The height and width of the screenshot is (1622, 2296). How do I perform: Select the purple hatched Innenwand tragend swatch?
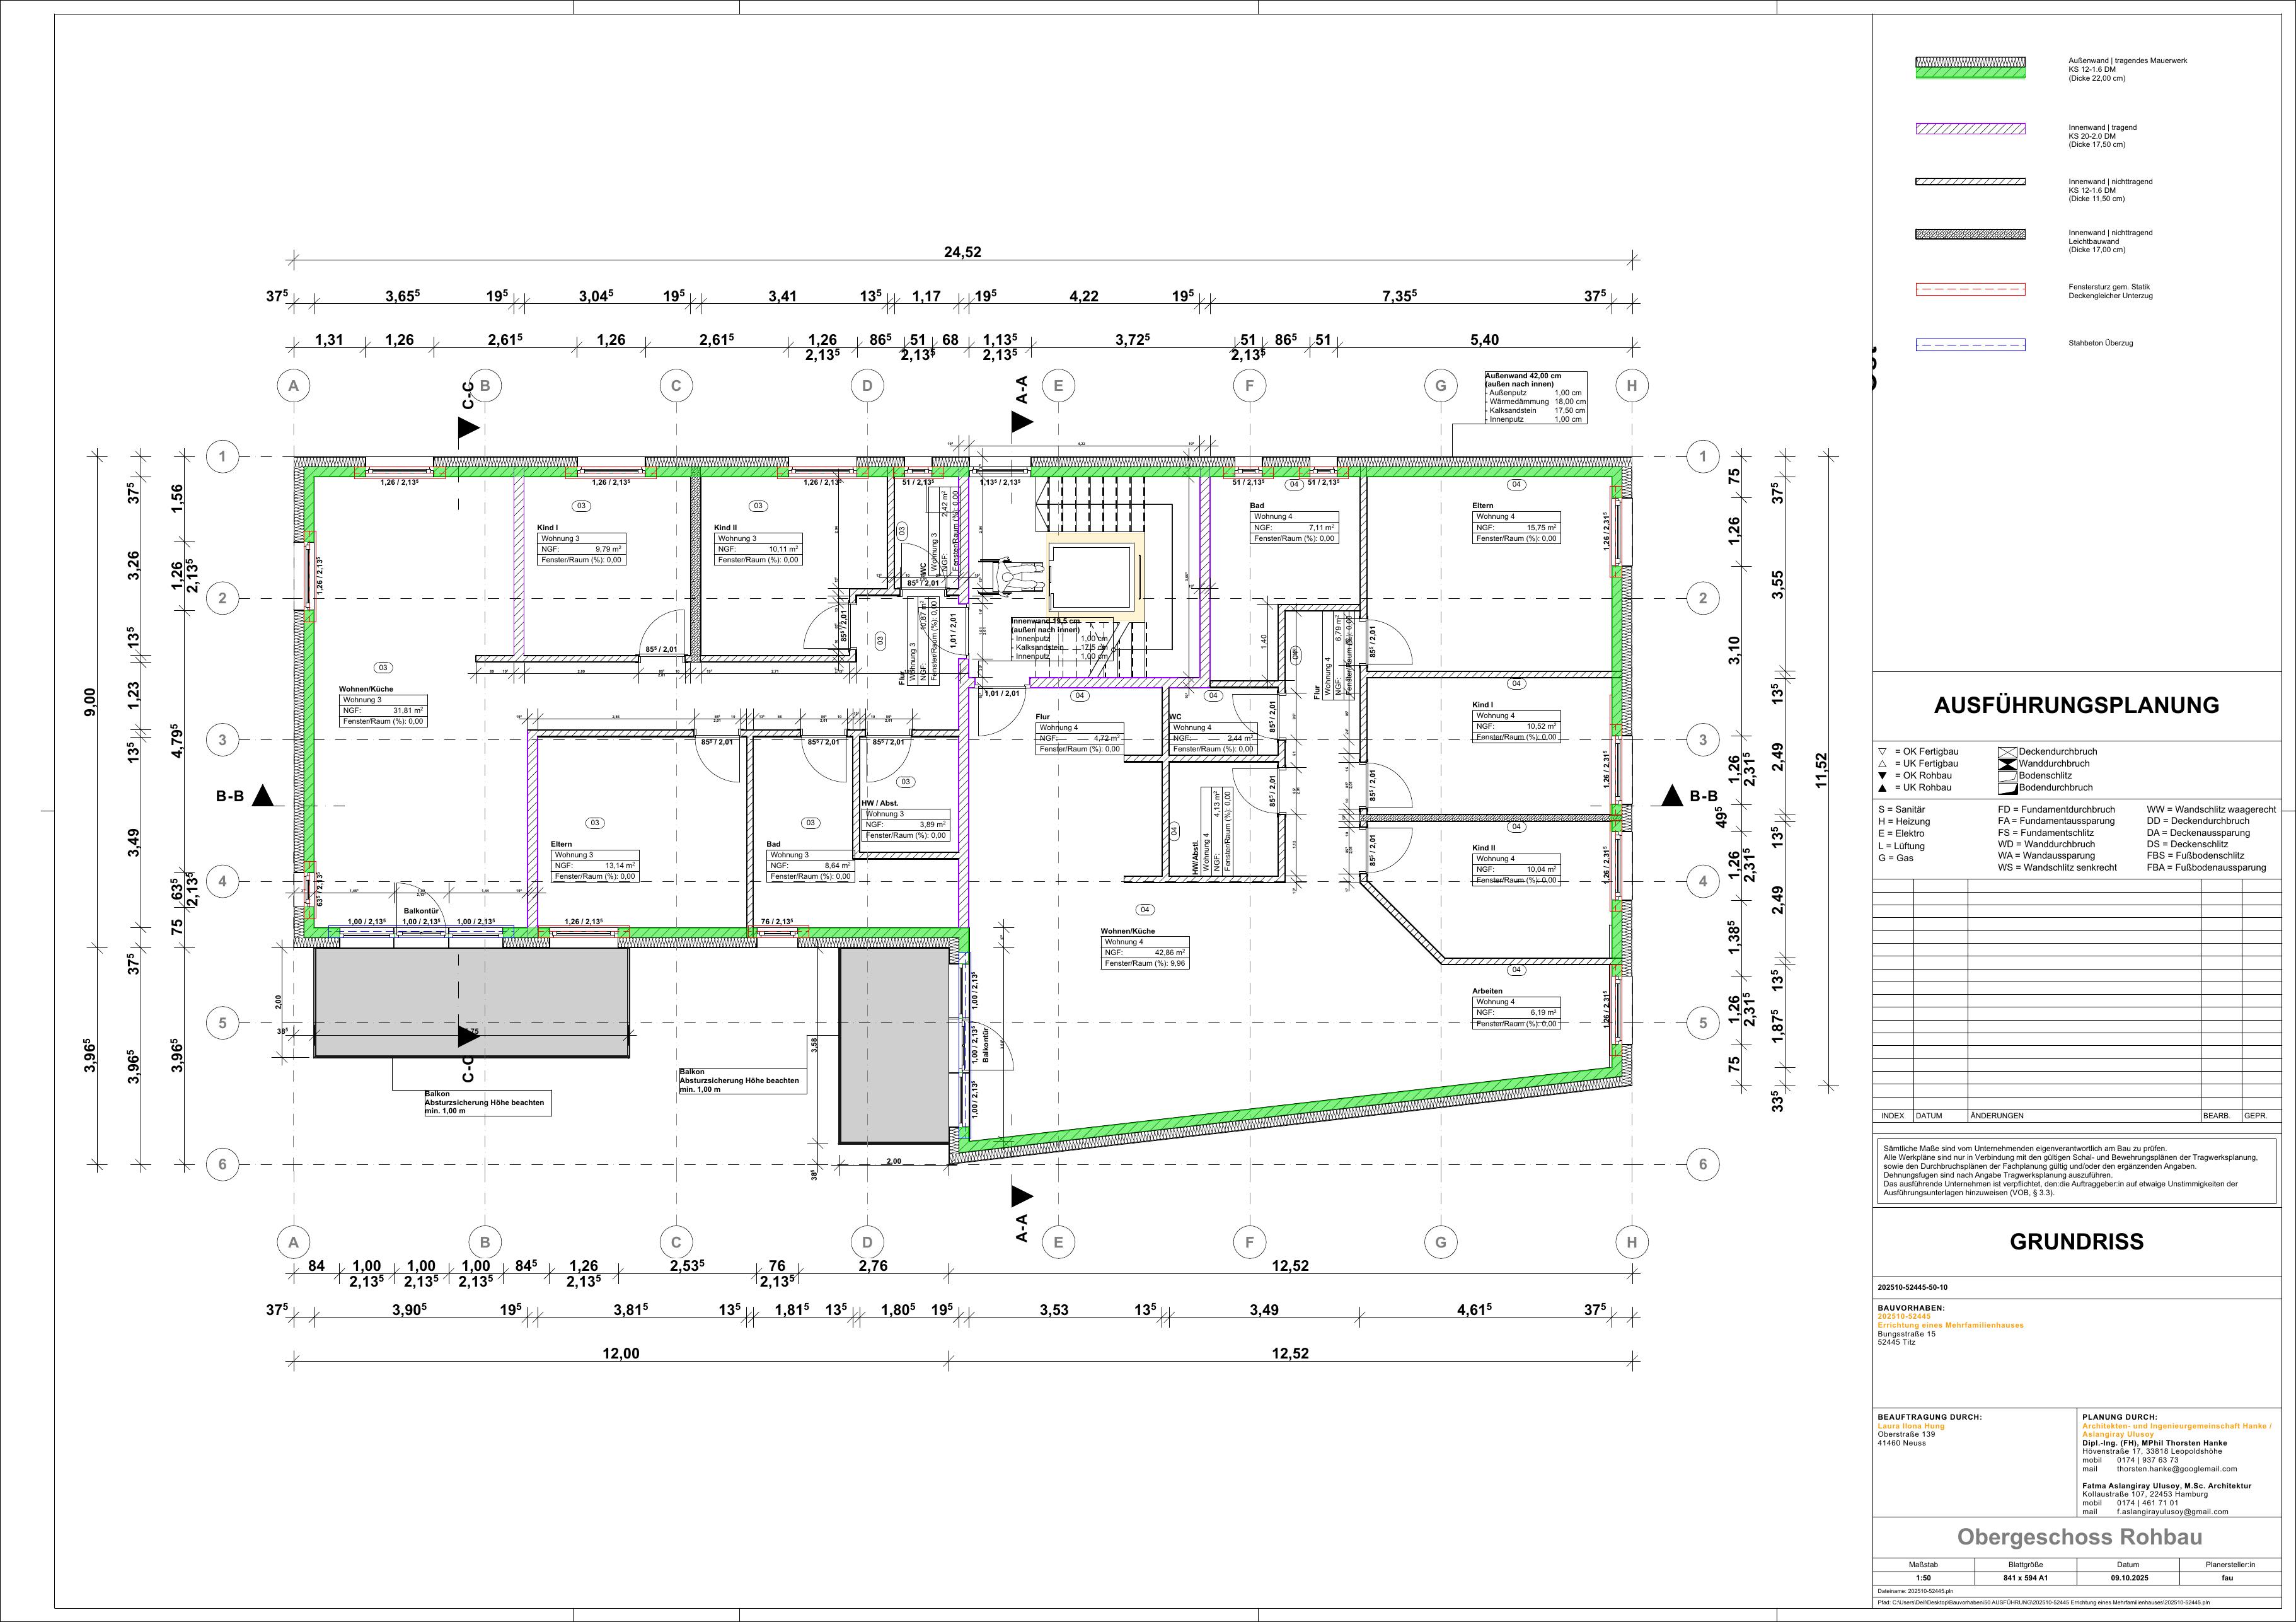tap(1970, 129)
